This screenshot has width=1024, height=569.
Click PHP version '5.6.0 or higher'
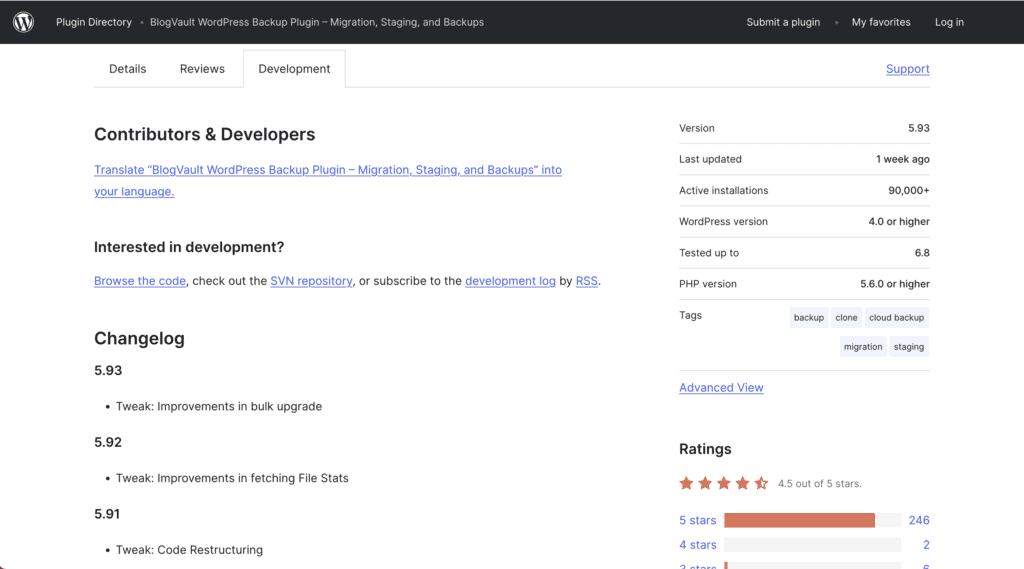click(895, 284)
